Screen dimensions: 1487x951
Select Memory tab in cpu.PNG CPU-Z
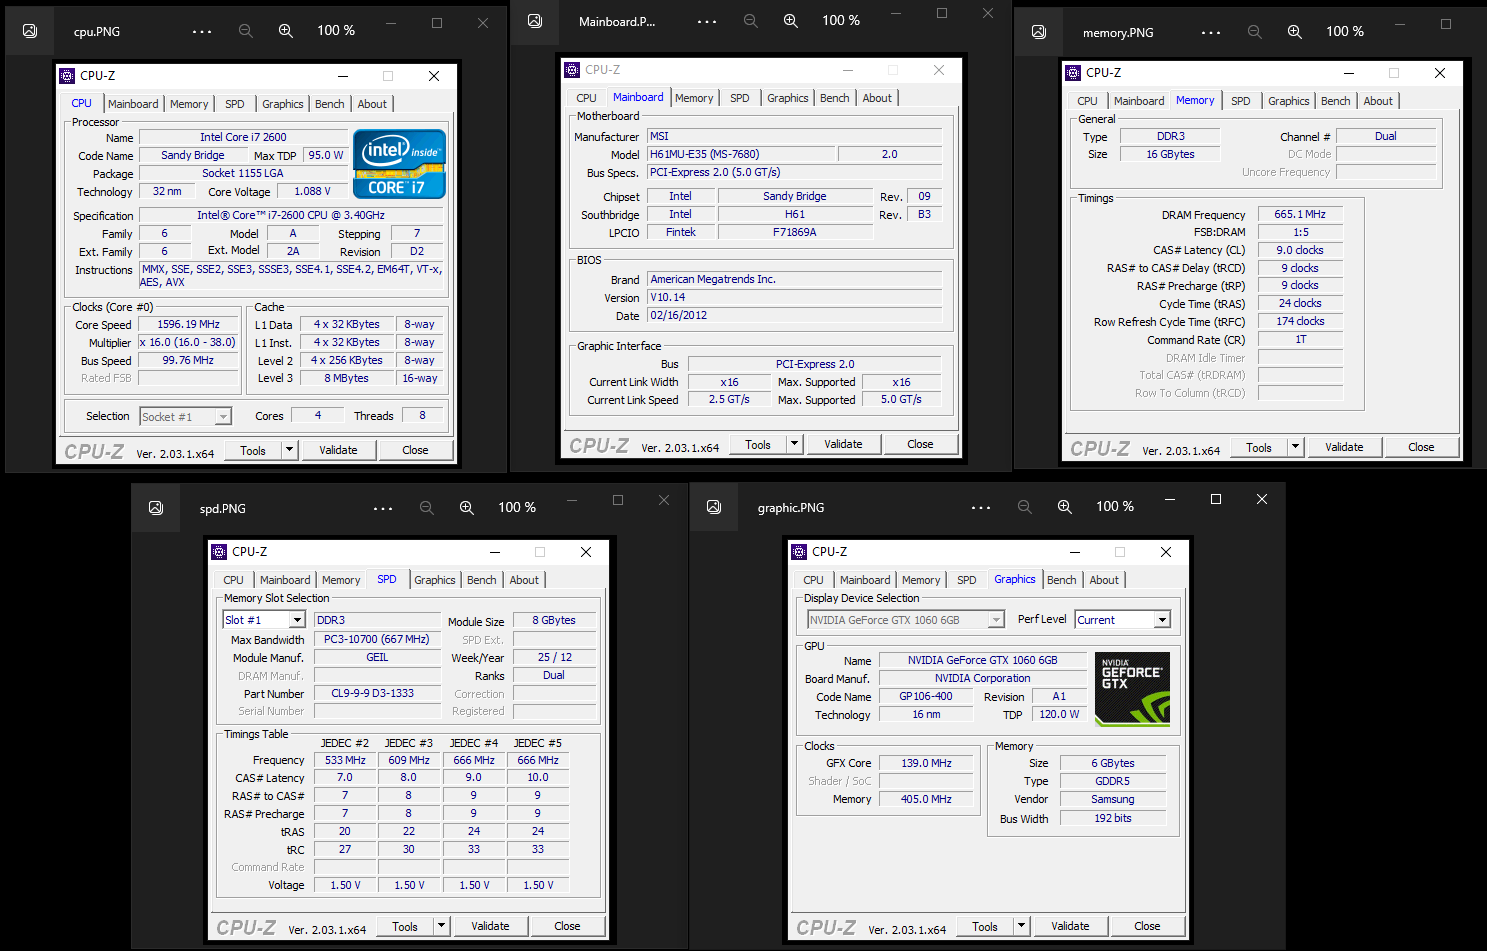point(189,104)
